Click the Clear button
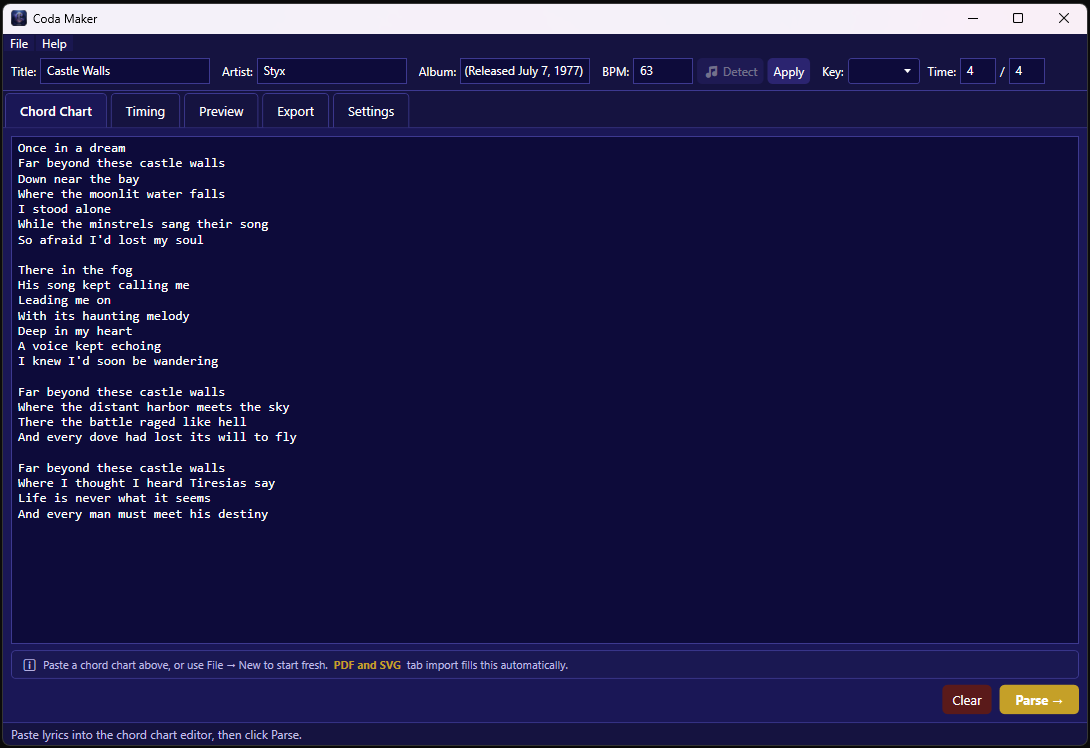This screenshot has height=748, width=1090. point(966,700)
